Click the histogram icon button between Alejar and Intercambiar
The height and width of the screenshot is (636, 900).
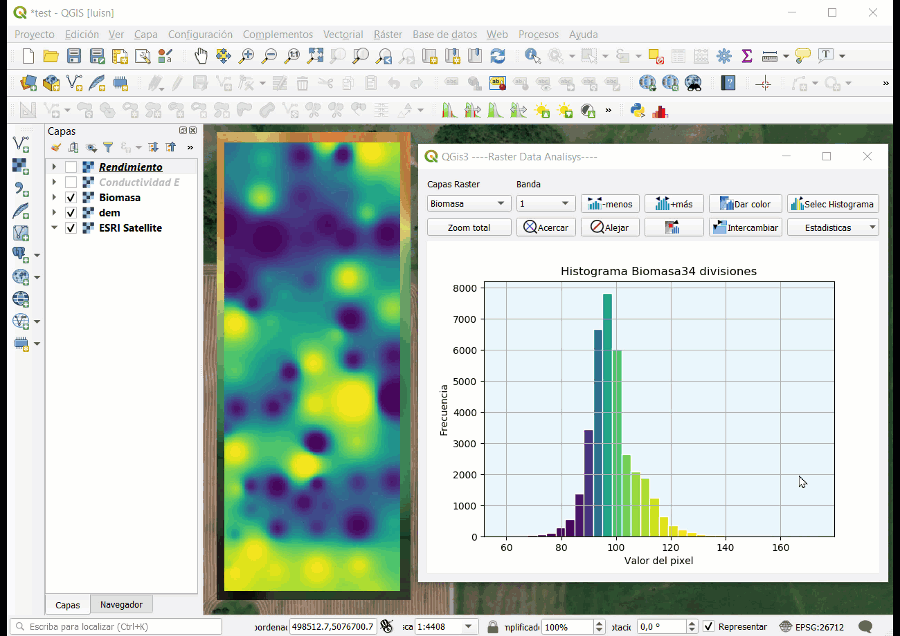pos(673,227)
